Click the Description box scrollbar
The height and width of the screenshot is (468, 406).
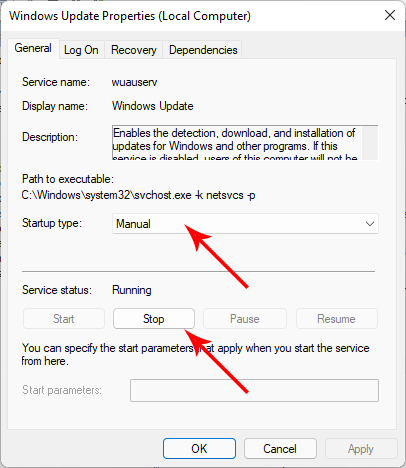(370, 143)
